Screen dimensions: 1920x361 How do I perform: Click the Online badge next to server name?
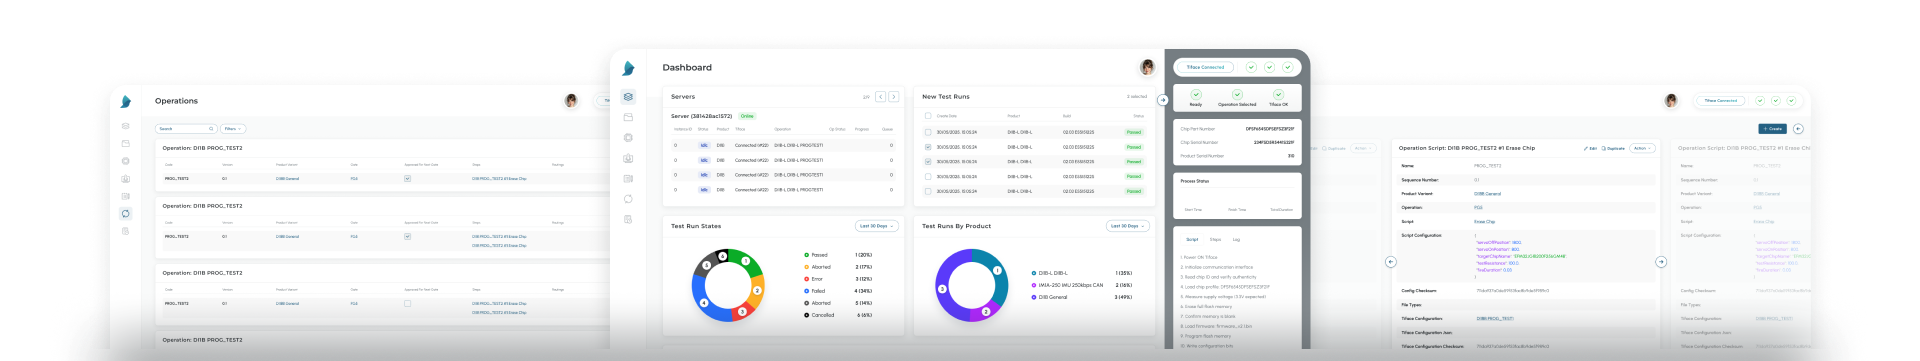click(747, 116)
